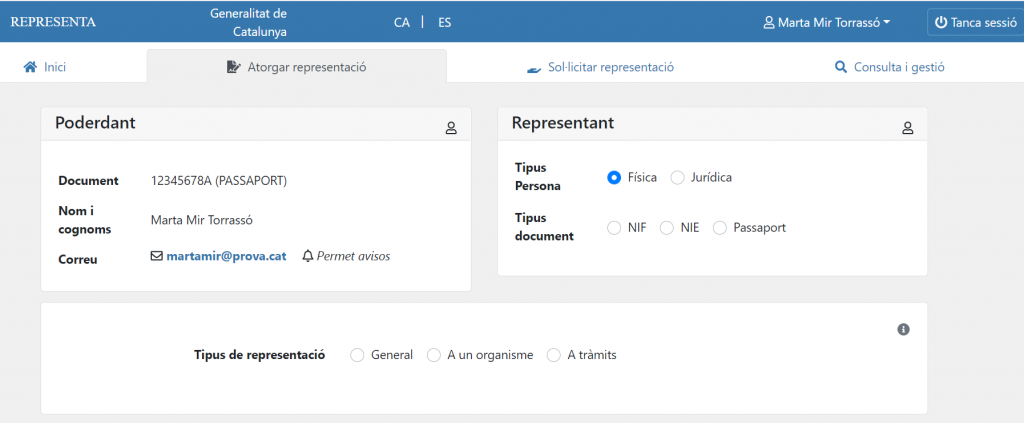The width and height of the screenshot is (1024, 423).
Task: Click the REPRESENTA logo
Action: (x=53, y=22)
